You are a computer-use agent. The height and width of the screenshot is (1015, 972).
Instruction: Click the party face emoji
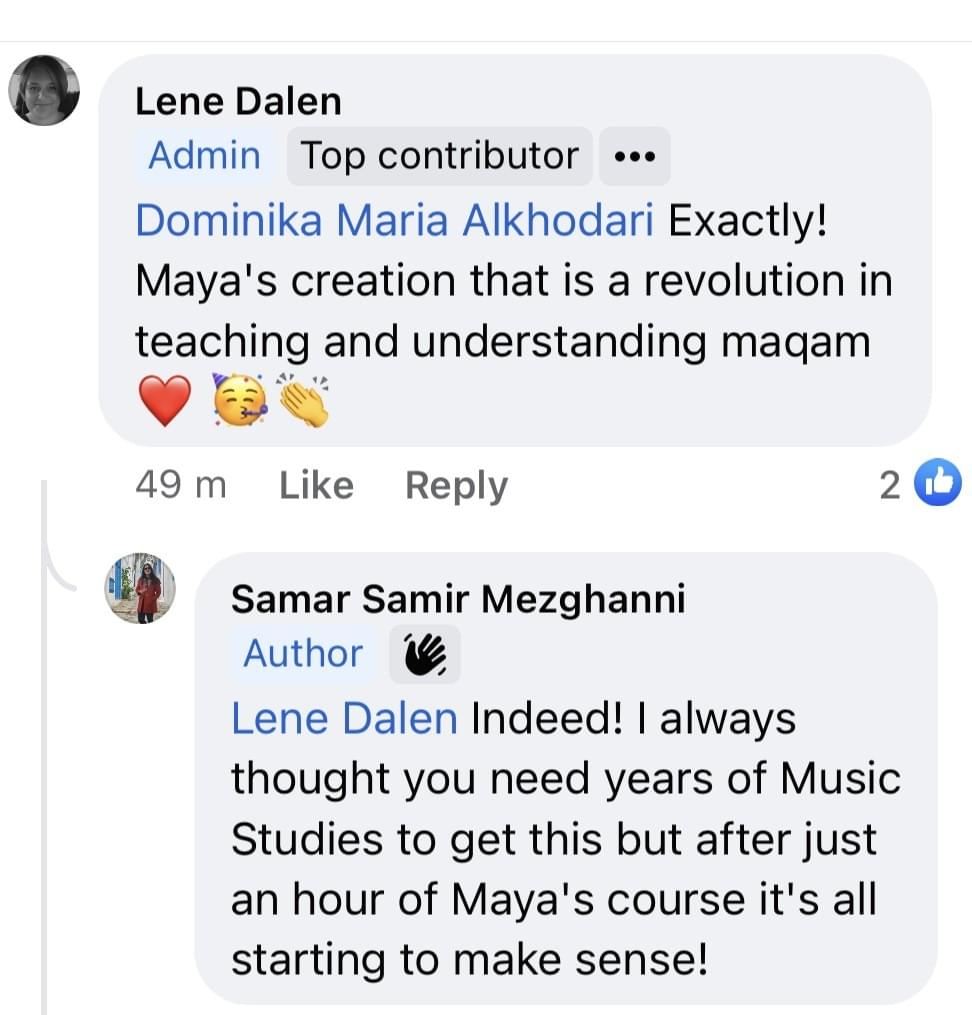point(241,402)
